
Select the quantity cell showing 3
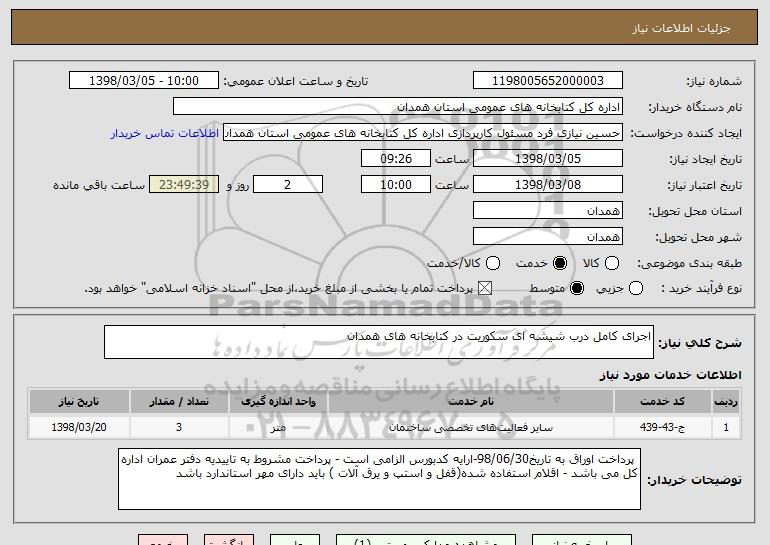(x=179, y=427)
